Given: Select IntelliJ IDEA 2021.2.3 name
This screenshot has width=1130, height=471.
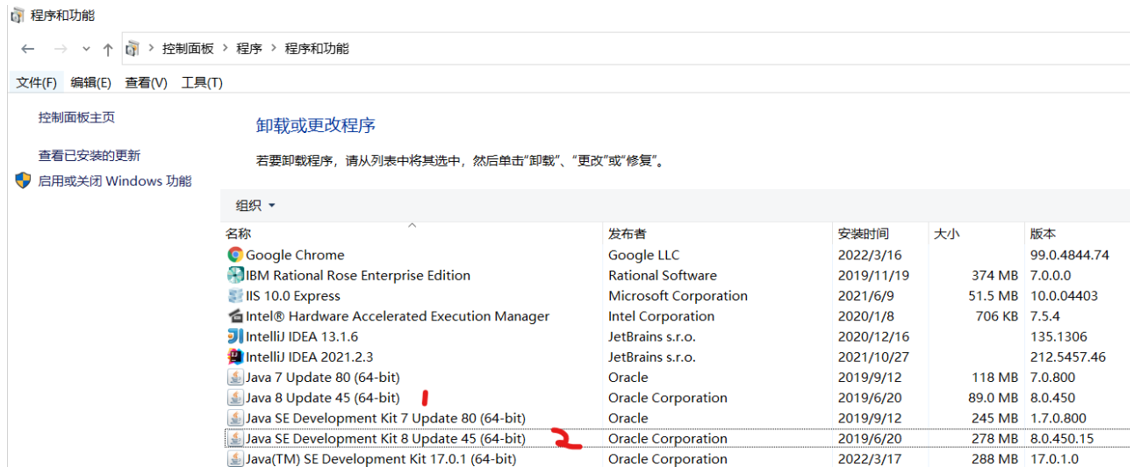Looking at the screenshot, I should 309,356.
